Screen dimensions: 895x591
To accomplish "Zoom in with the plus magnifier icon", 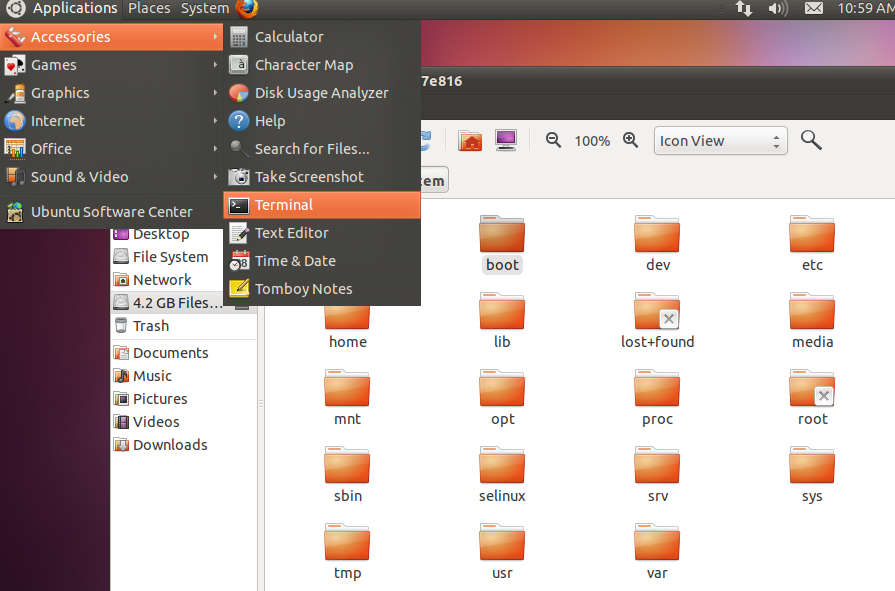I will click(x=630, y=140).
